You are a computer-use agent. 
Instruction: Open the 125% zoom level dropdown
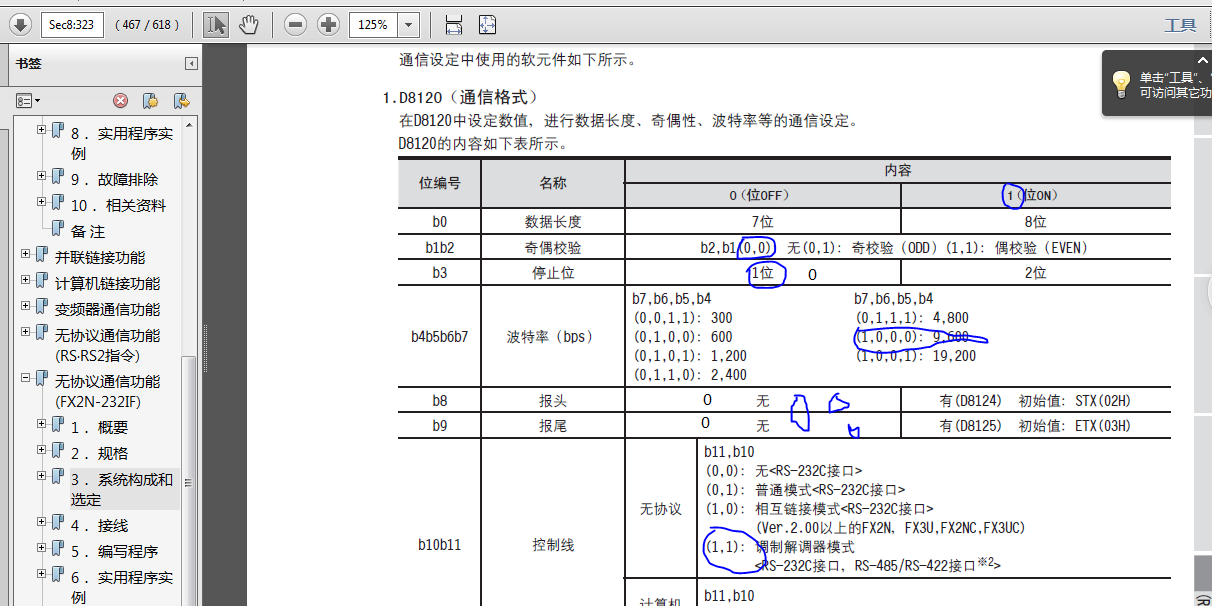(x=408, y=25)
